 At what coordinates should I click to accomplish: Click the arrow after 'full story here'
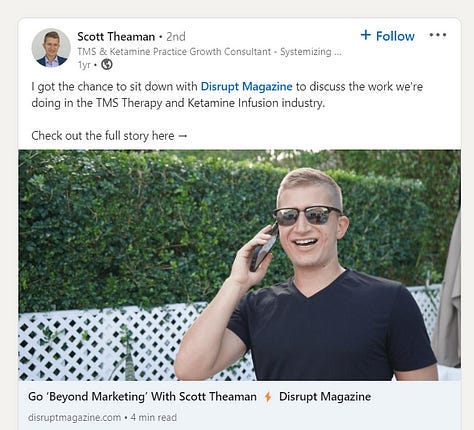click(183, 136)
